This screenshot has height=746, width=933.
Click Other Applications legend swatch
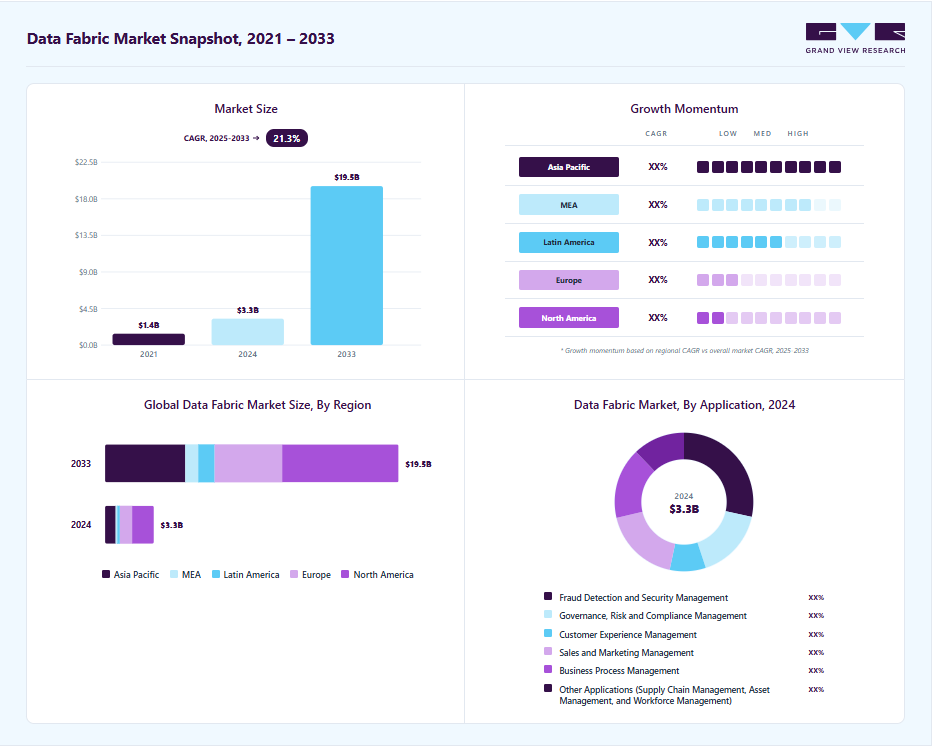tap(548, 688)
